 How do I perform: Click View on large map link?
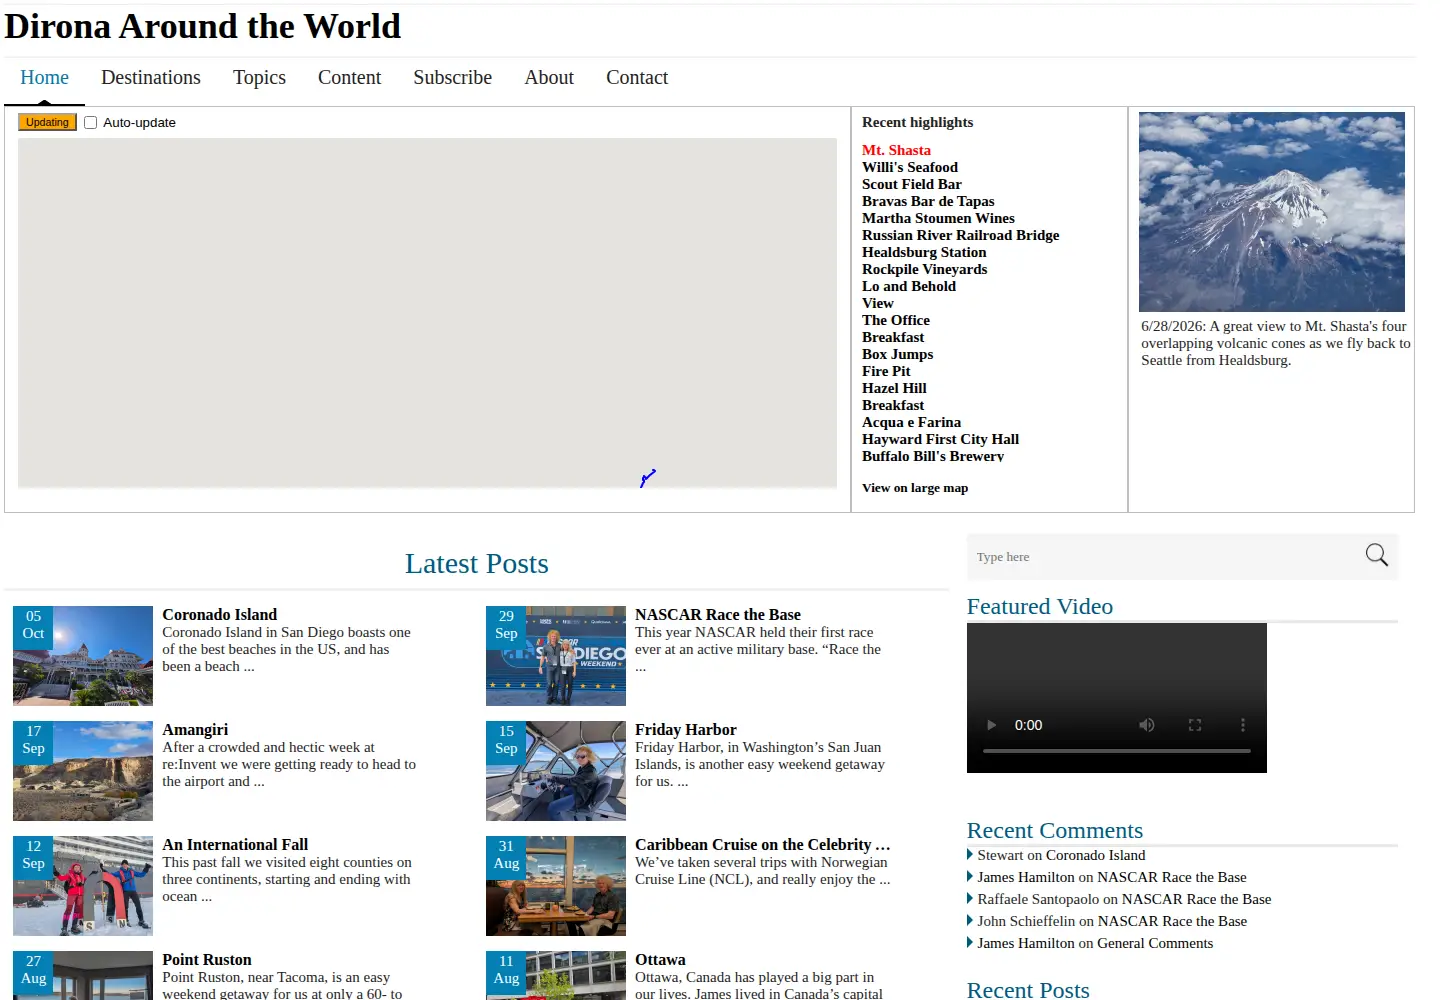(915, 488)
